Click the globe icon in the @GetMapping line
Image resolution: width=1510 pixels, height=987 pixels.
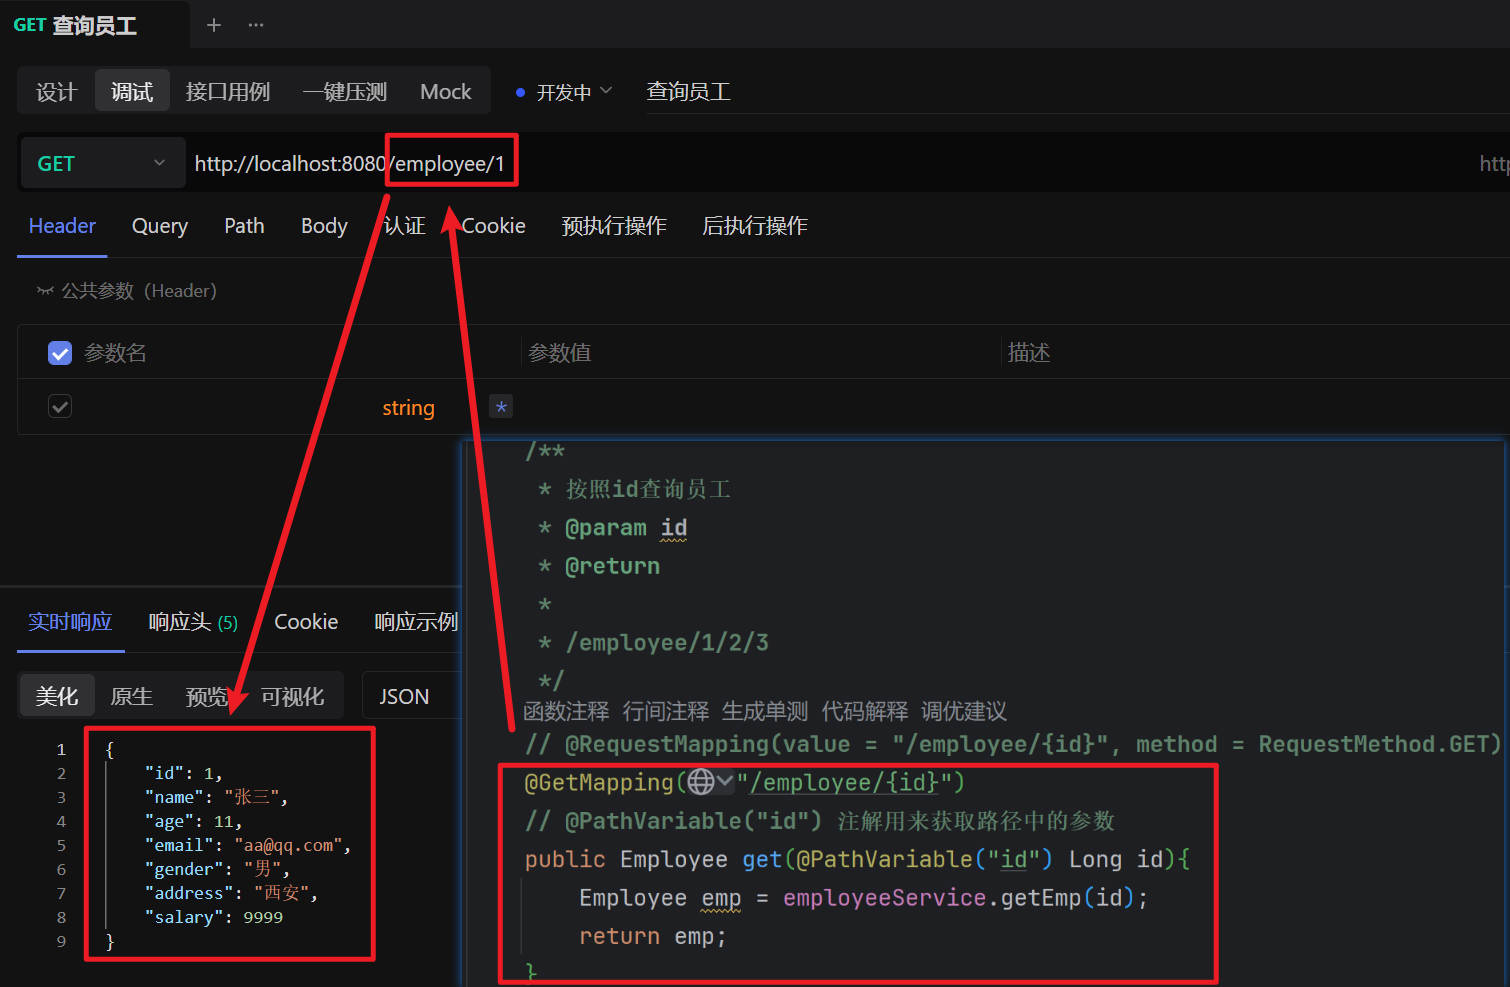pyautogui.click(x=701, y=782)
